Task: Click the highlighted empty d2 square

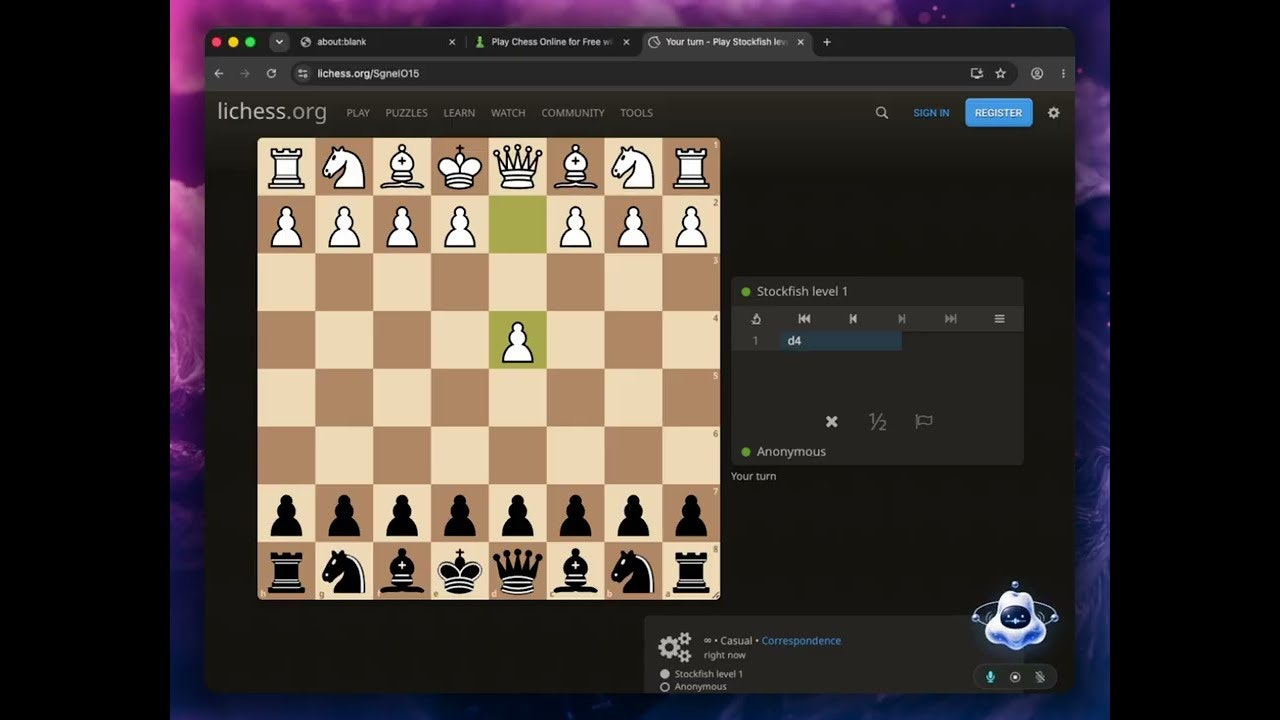Action: (x=518, y=225)
